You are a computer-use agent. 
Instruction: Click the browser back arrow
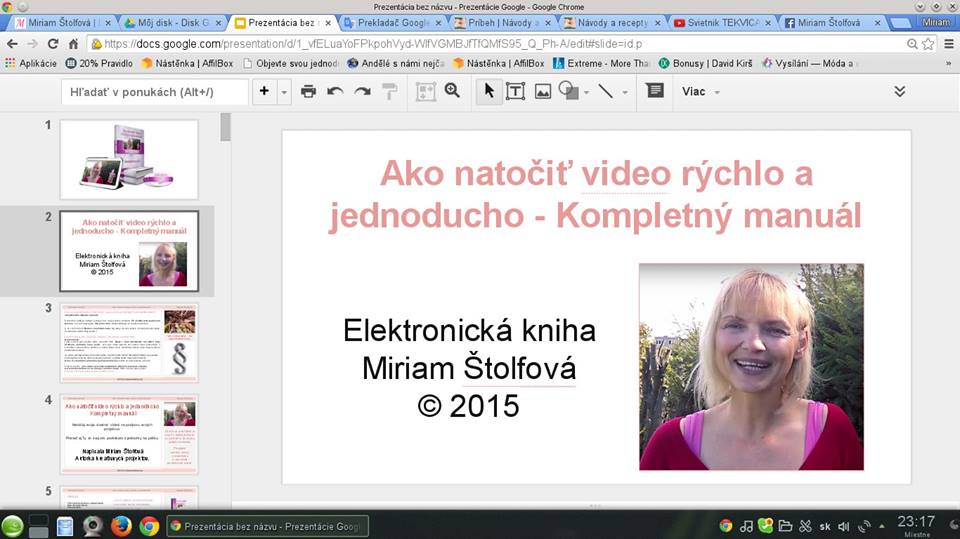[x=12, y=44]
